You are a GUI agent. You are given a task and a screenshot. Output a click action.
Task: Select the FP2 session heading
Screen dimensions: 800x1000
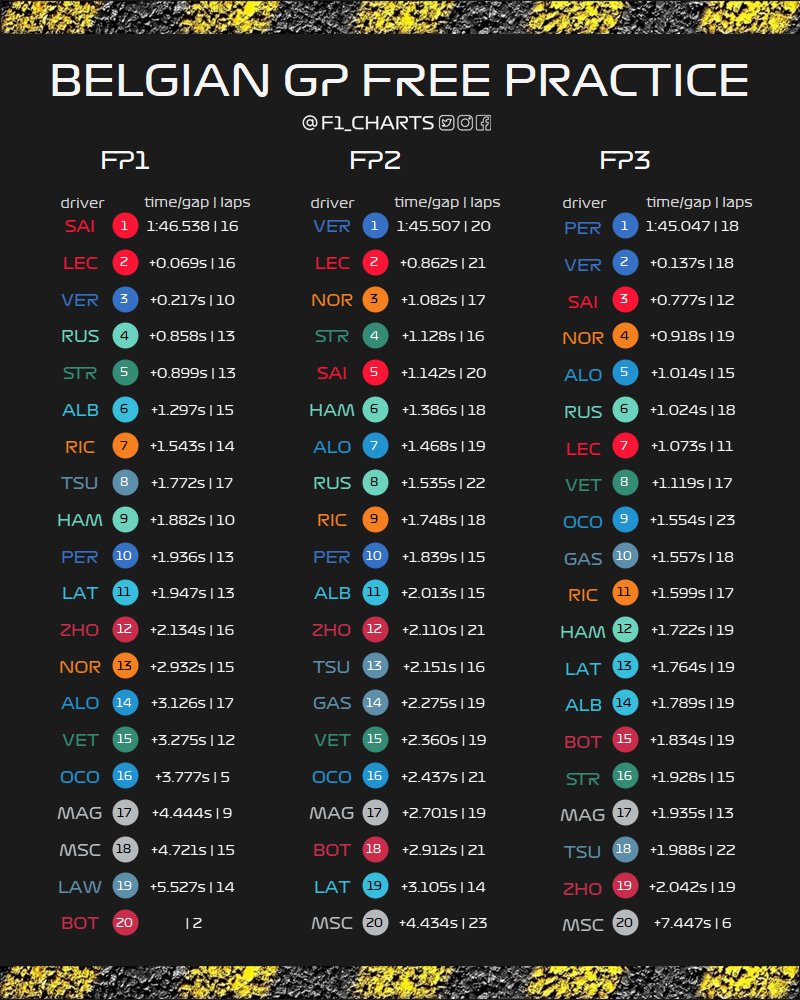pyautogui.click(x=375, y=161)
